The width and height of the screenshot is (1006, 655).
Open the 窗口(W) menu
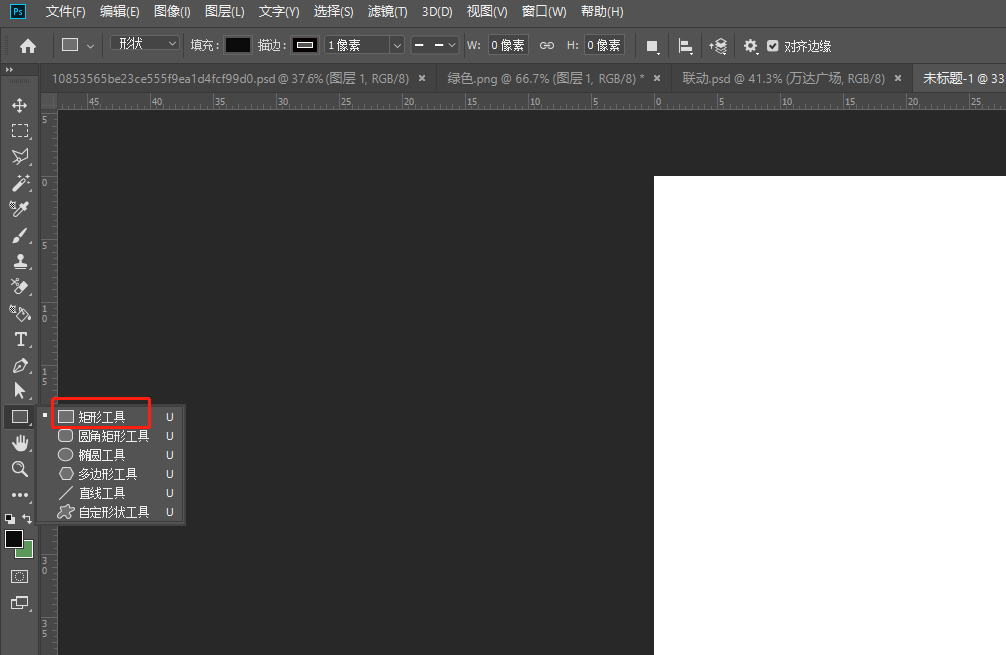[x=544, y=12]
